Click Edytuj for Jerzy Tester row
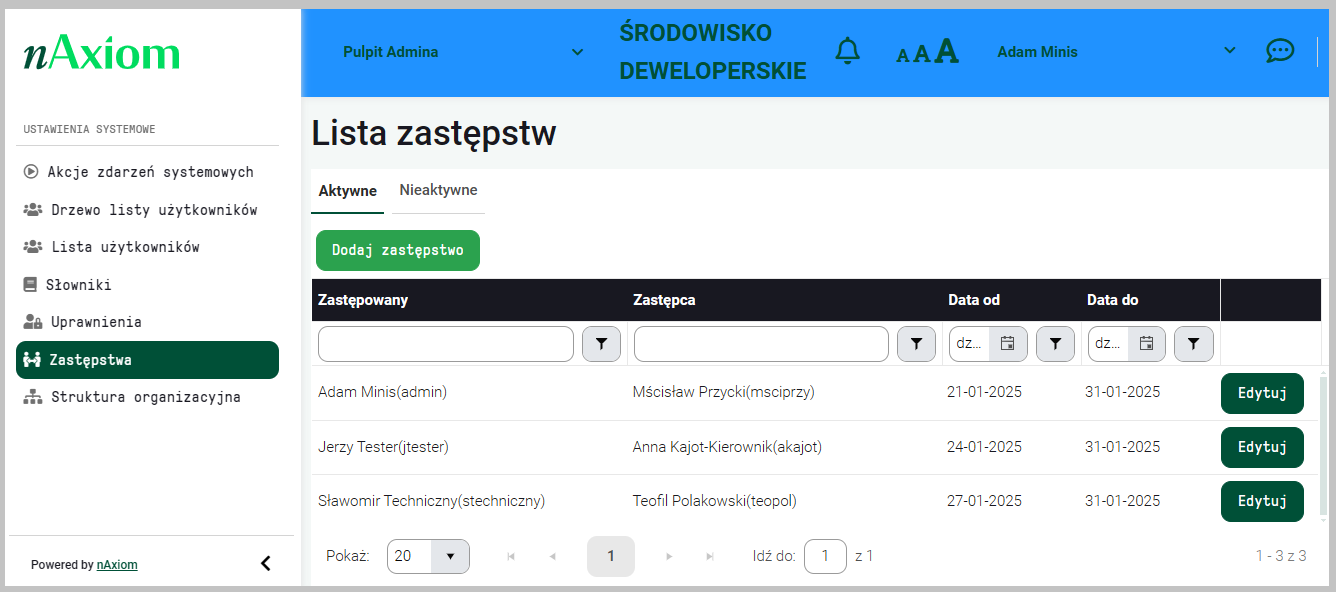 pyautogui.click(x=1262, y=447)
